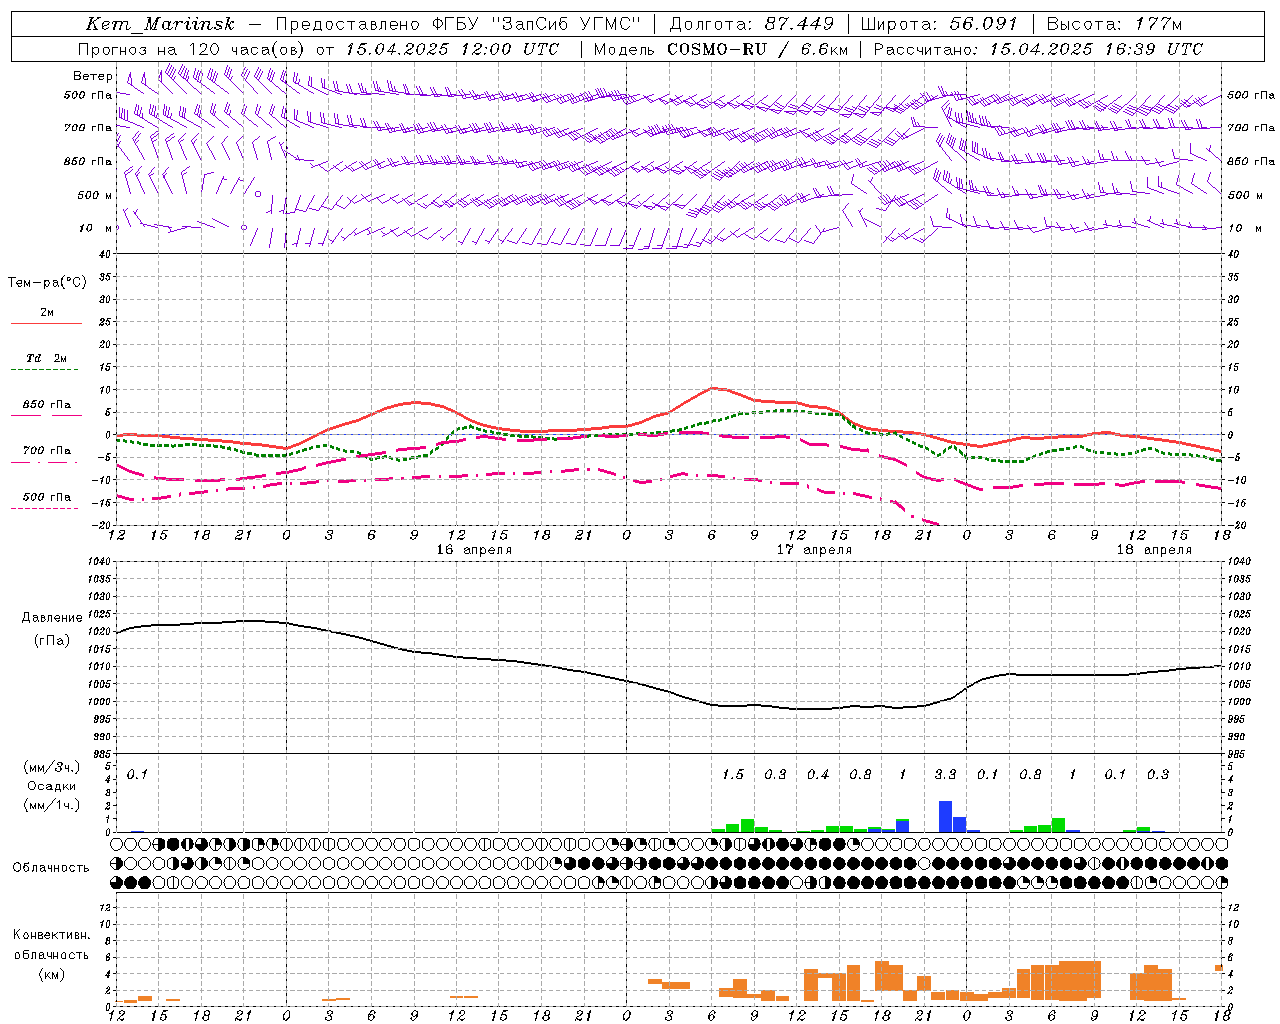Click the latitude value "56.091"

[x=983, y=24]
